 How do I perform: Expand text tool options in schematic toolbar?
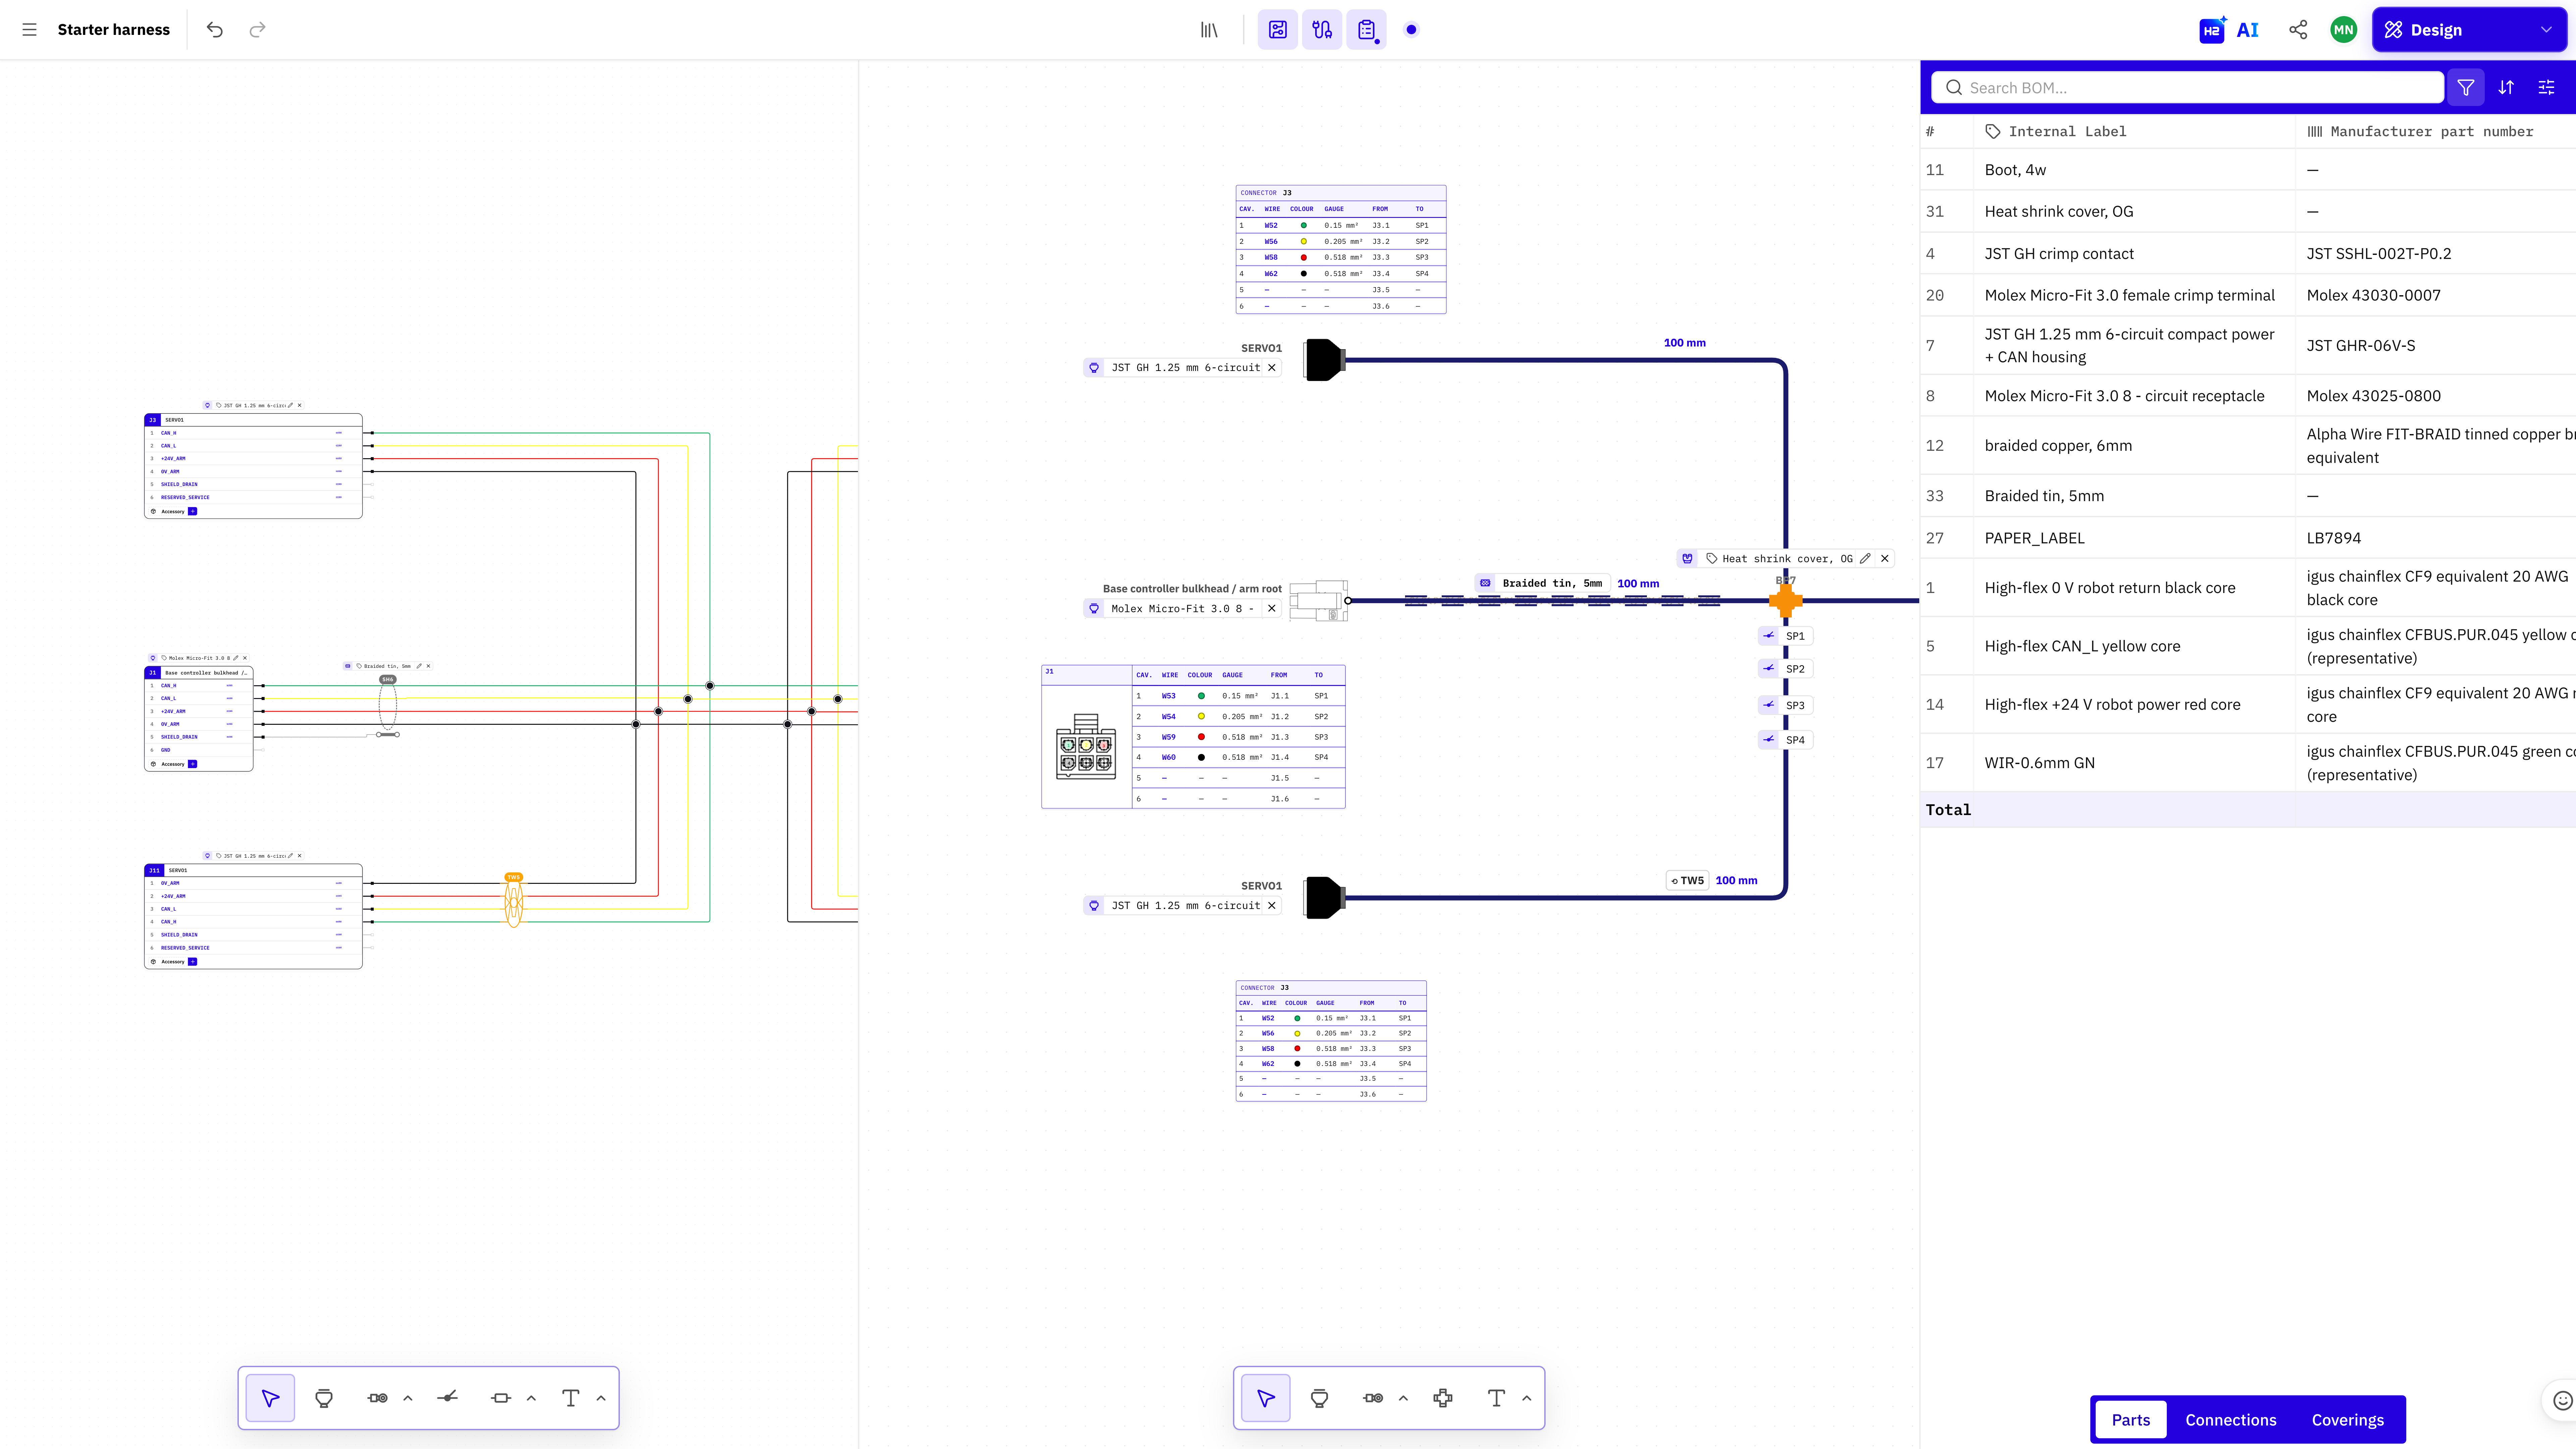coord(601,1398)
